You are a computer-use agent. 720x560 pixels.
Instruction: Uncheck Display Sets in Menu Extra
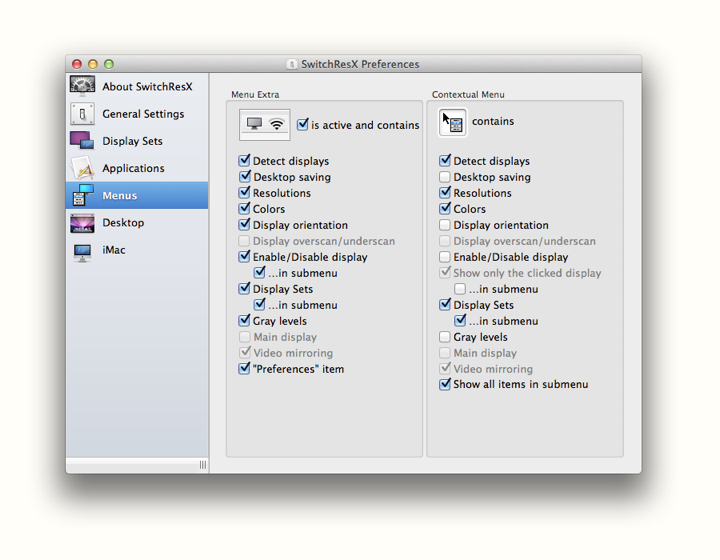click(x=244, y=288)
